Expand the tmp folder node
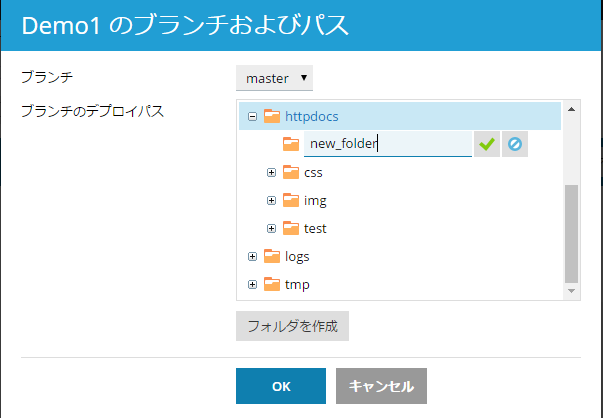 point(252,284)
